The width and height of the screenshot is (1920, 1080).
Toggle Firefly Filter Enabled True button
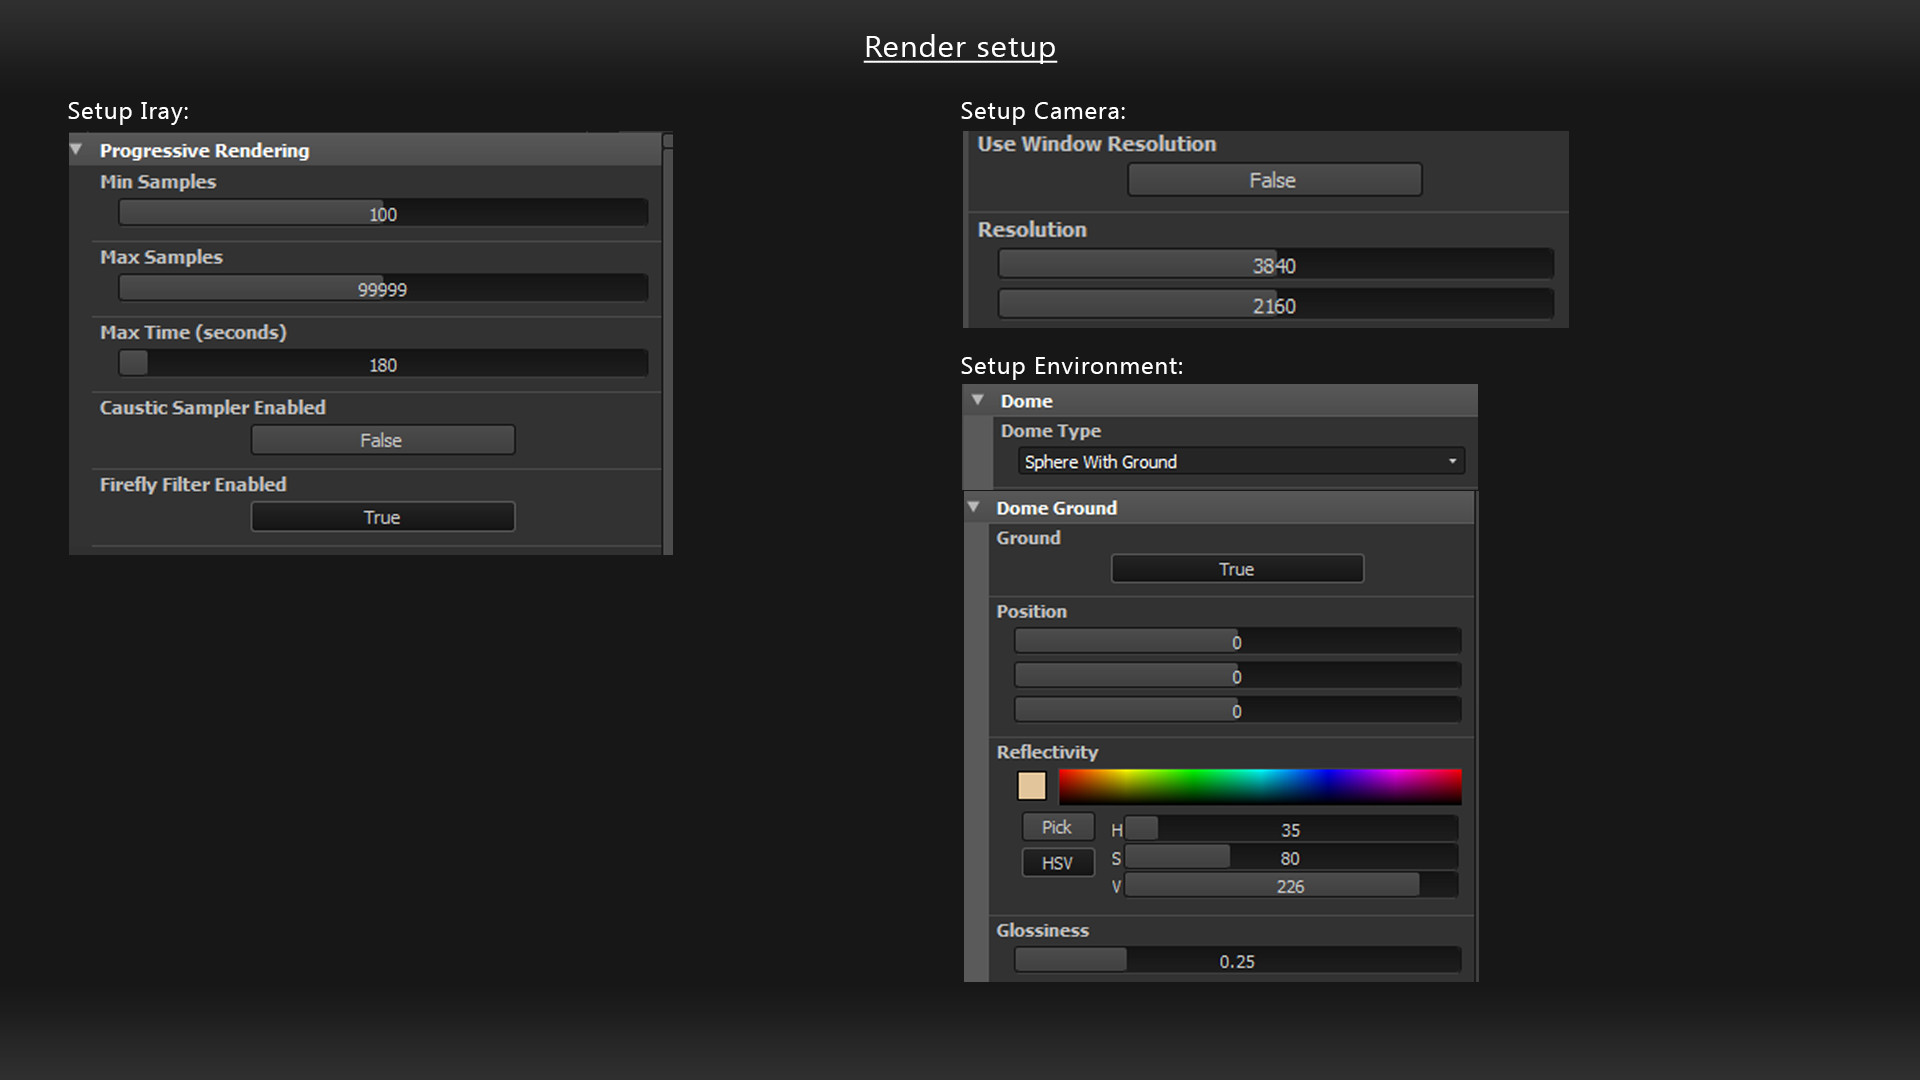383,517
